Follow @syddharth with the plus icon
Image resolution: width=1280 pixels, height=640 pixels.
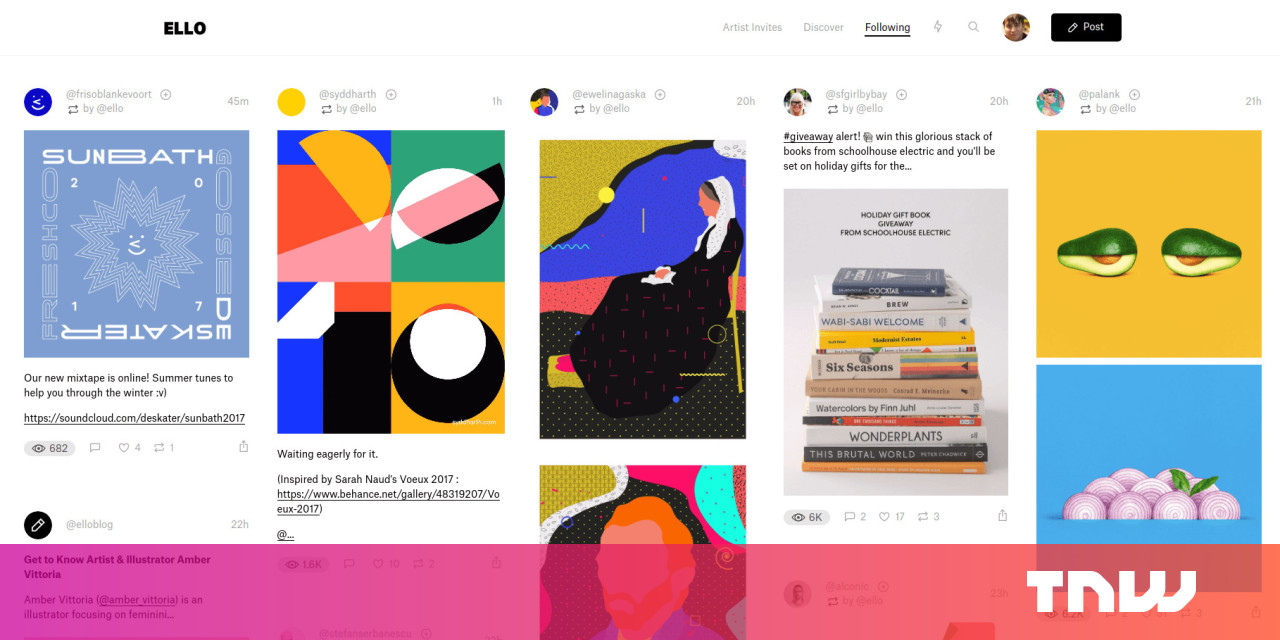tap(391, 95)
